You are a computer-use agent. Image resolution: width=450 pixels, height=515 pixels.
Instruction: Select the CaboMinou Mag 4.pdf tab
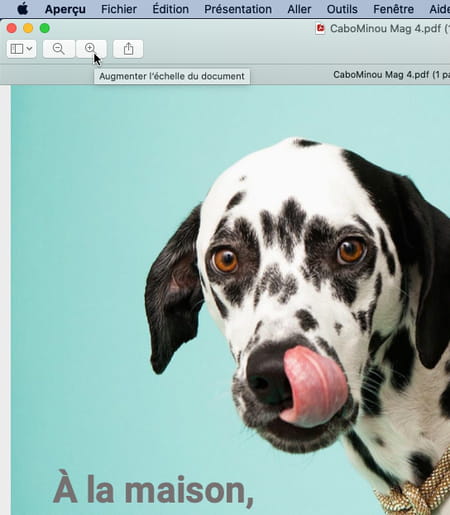click(391, 75)
